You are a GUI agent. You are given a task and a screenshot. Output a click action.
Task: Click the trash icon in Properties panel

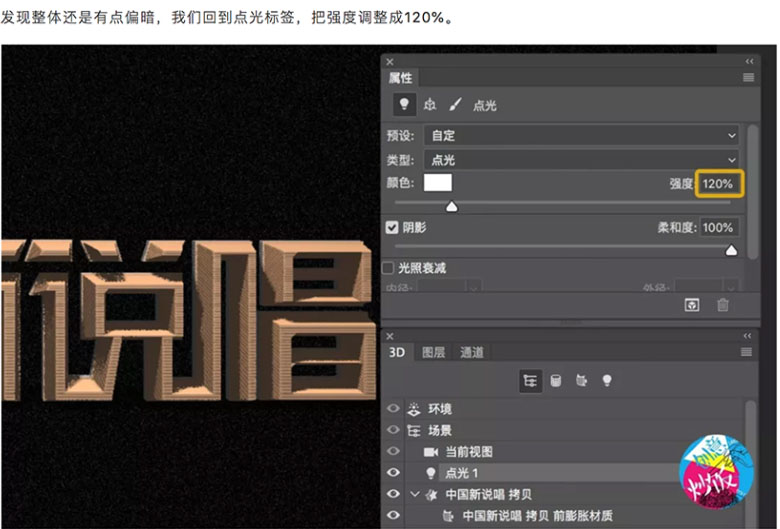(723, 305)
